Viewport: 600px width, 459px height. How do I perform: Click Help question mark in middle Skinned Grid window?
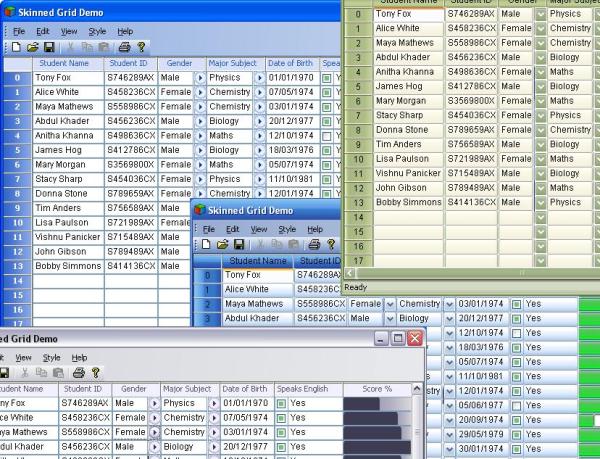(x=331, y=244)
